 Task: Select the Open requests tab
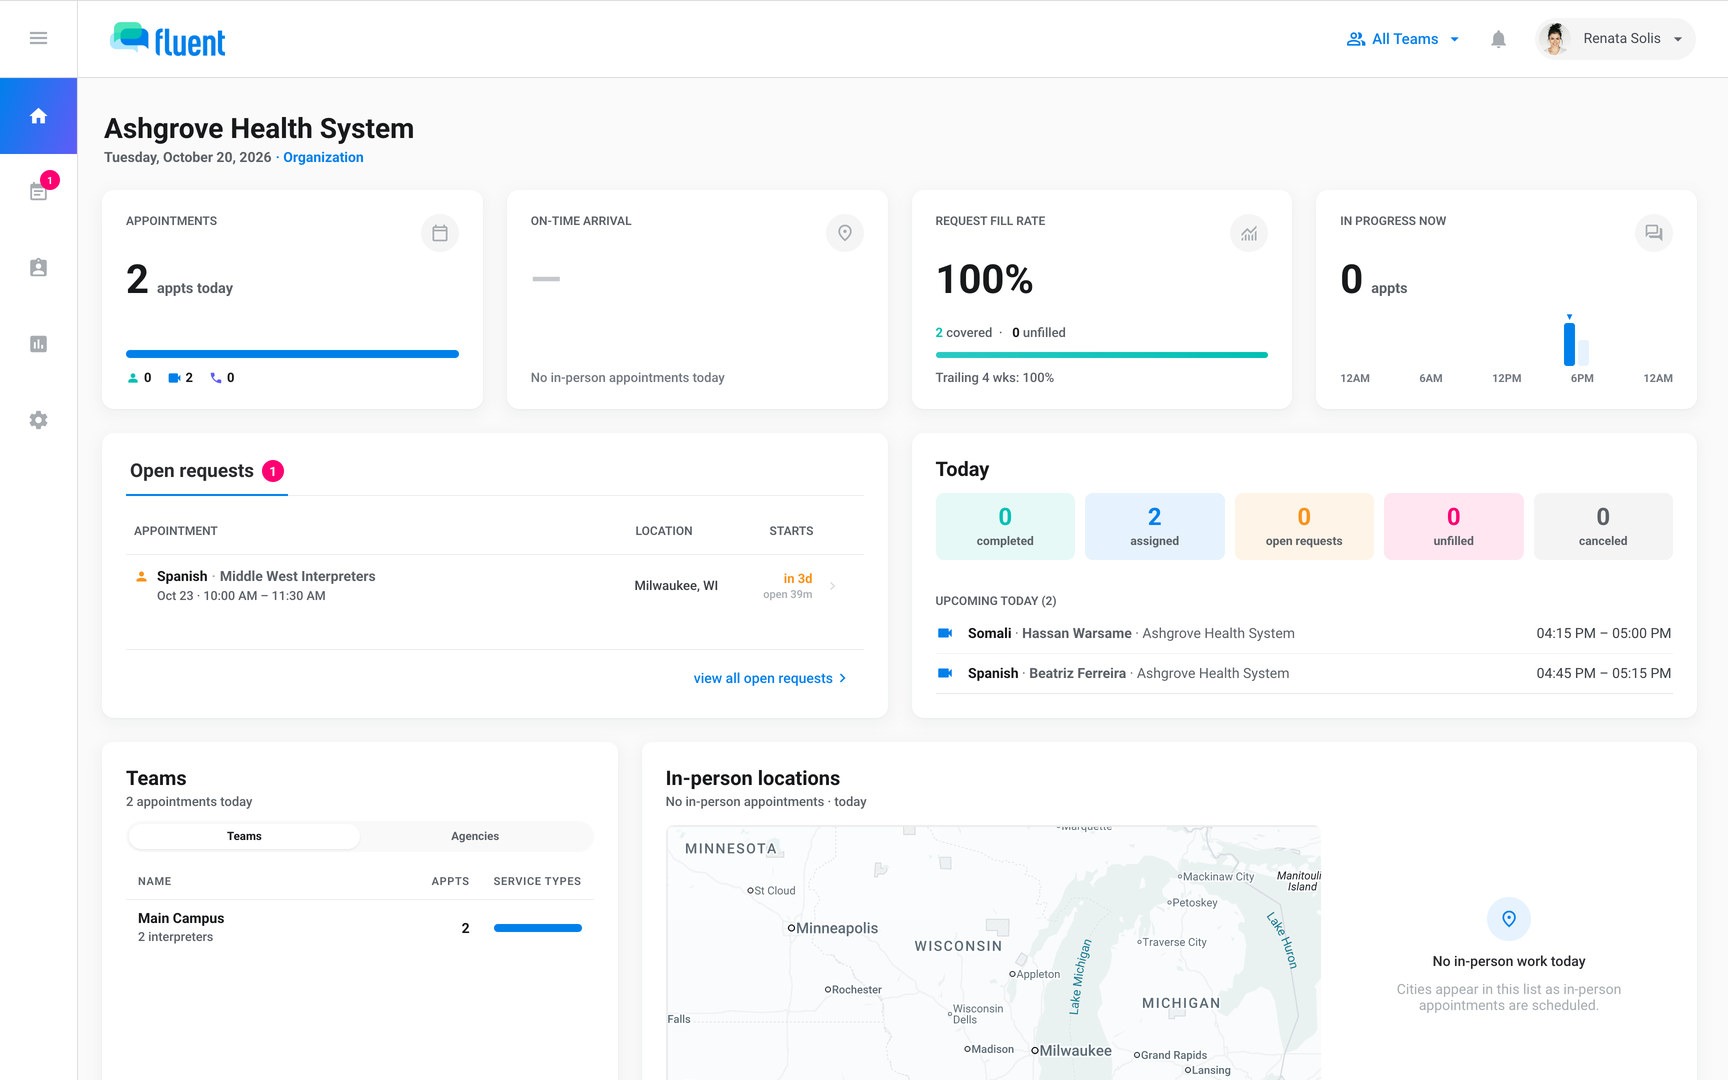pyautogui.click(x=207, y=471)
